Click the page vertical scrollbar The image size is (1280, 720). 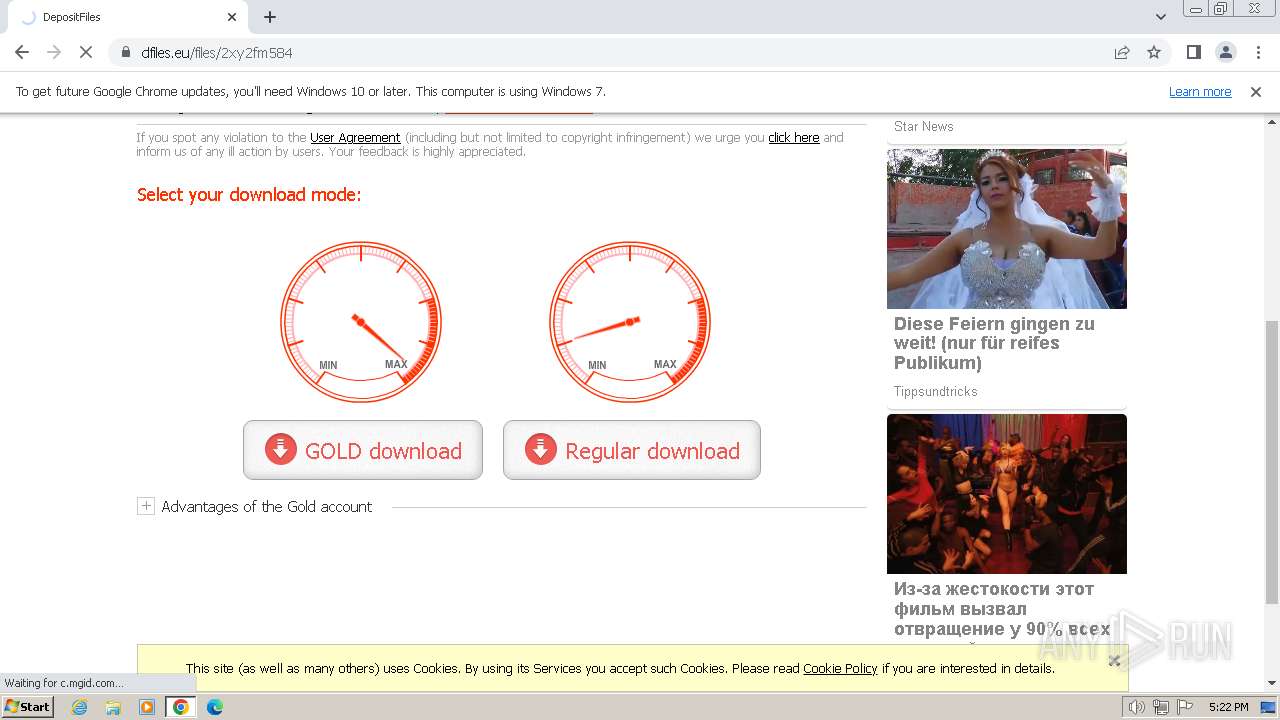[x=1272, y=462]
